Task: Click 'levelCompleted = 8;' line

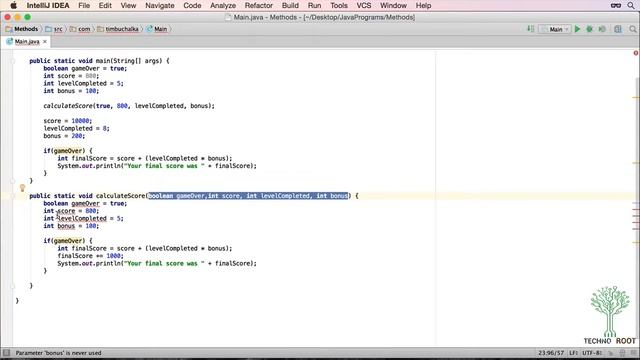Action: [76, 128]
